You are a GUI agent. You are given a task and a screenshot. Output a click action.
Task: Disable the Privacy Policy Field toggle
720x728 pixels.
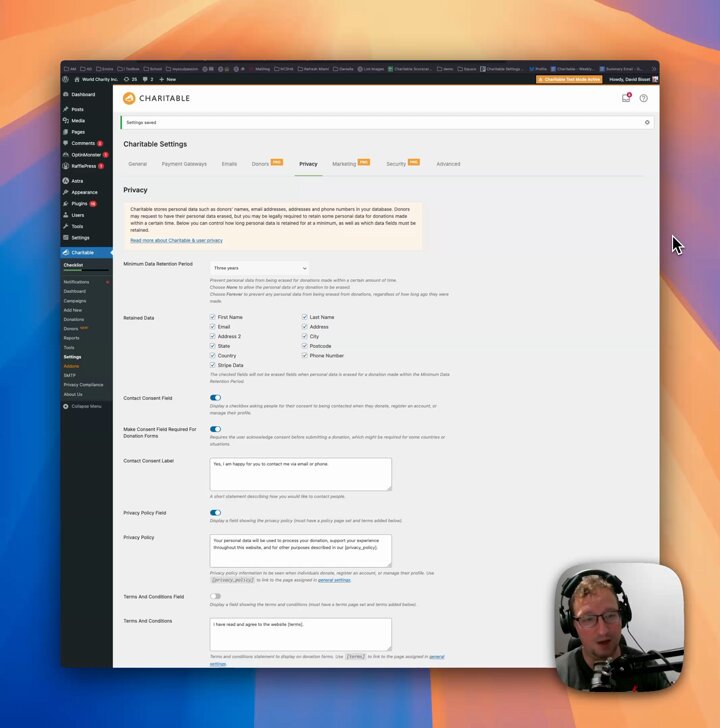[x=215, y=513]
